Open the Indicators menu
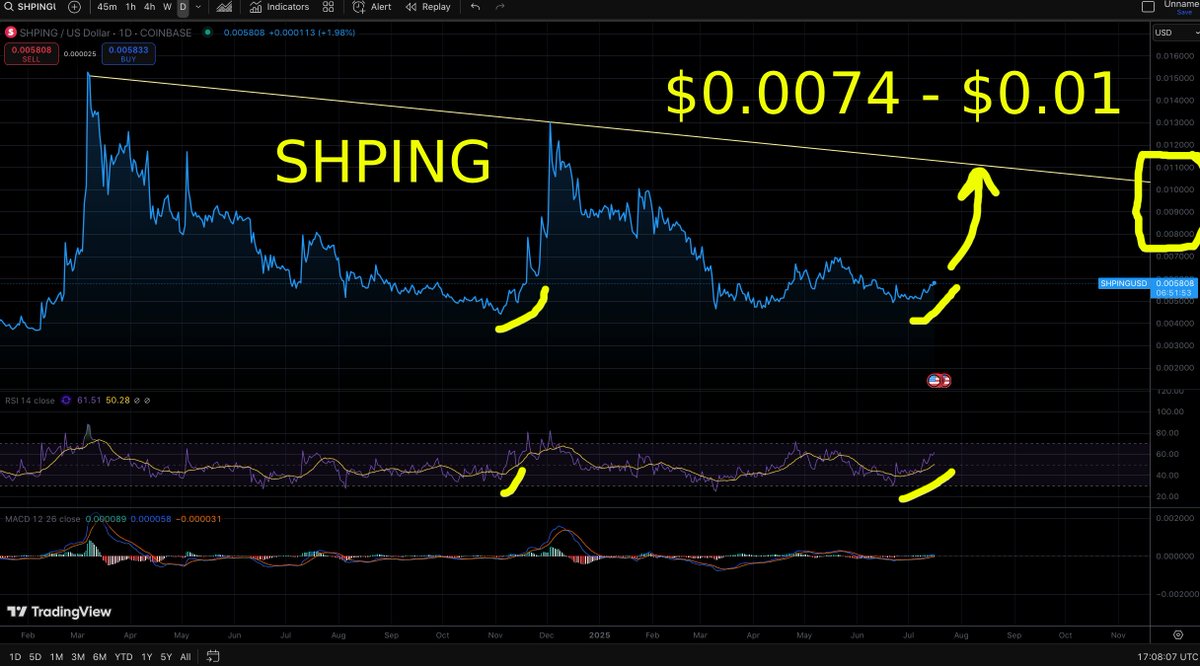 [x=280, y=7]
